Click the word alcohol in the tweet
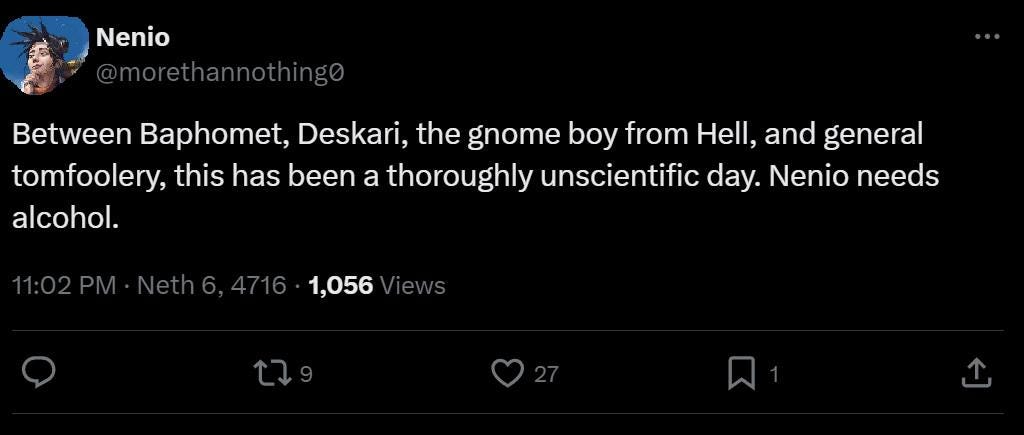Image resolution: width=1024 pixels, height=435 pixels. pos(65,219)
